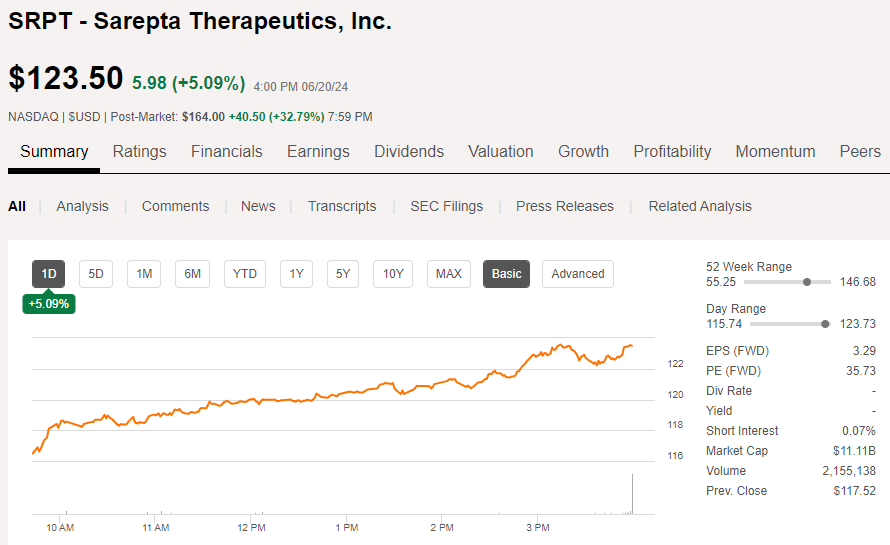Open the Earnings tab
This screenshot has height=545, width=890.
pos(318,152)
